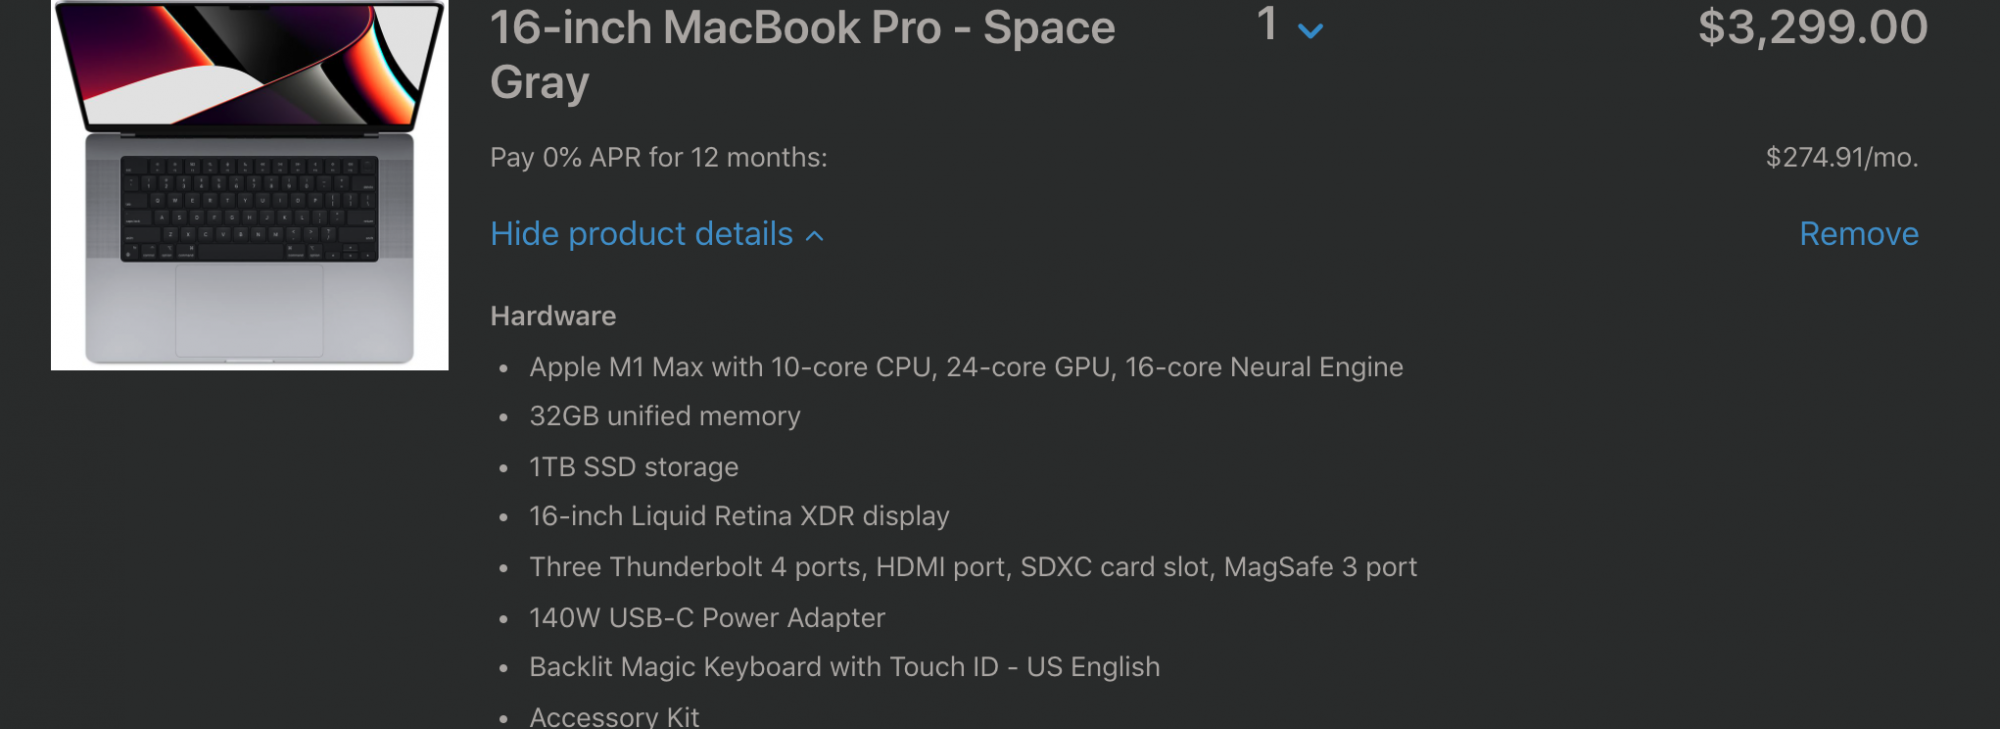The height and width of the screenshot is (729, 2000).
Task: Select the 1TB SSD storage line
Action: (633, 467)
